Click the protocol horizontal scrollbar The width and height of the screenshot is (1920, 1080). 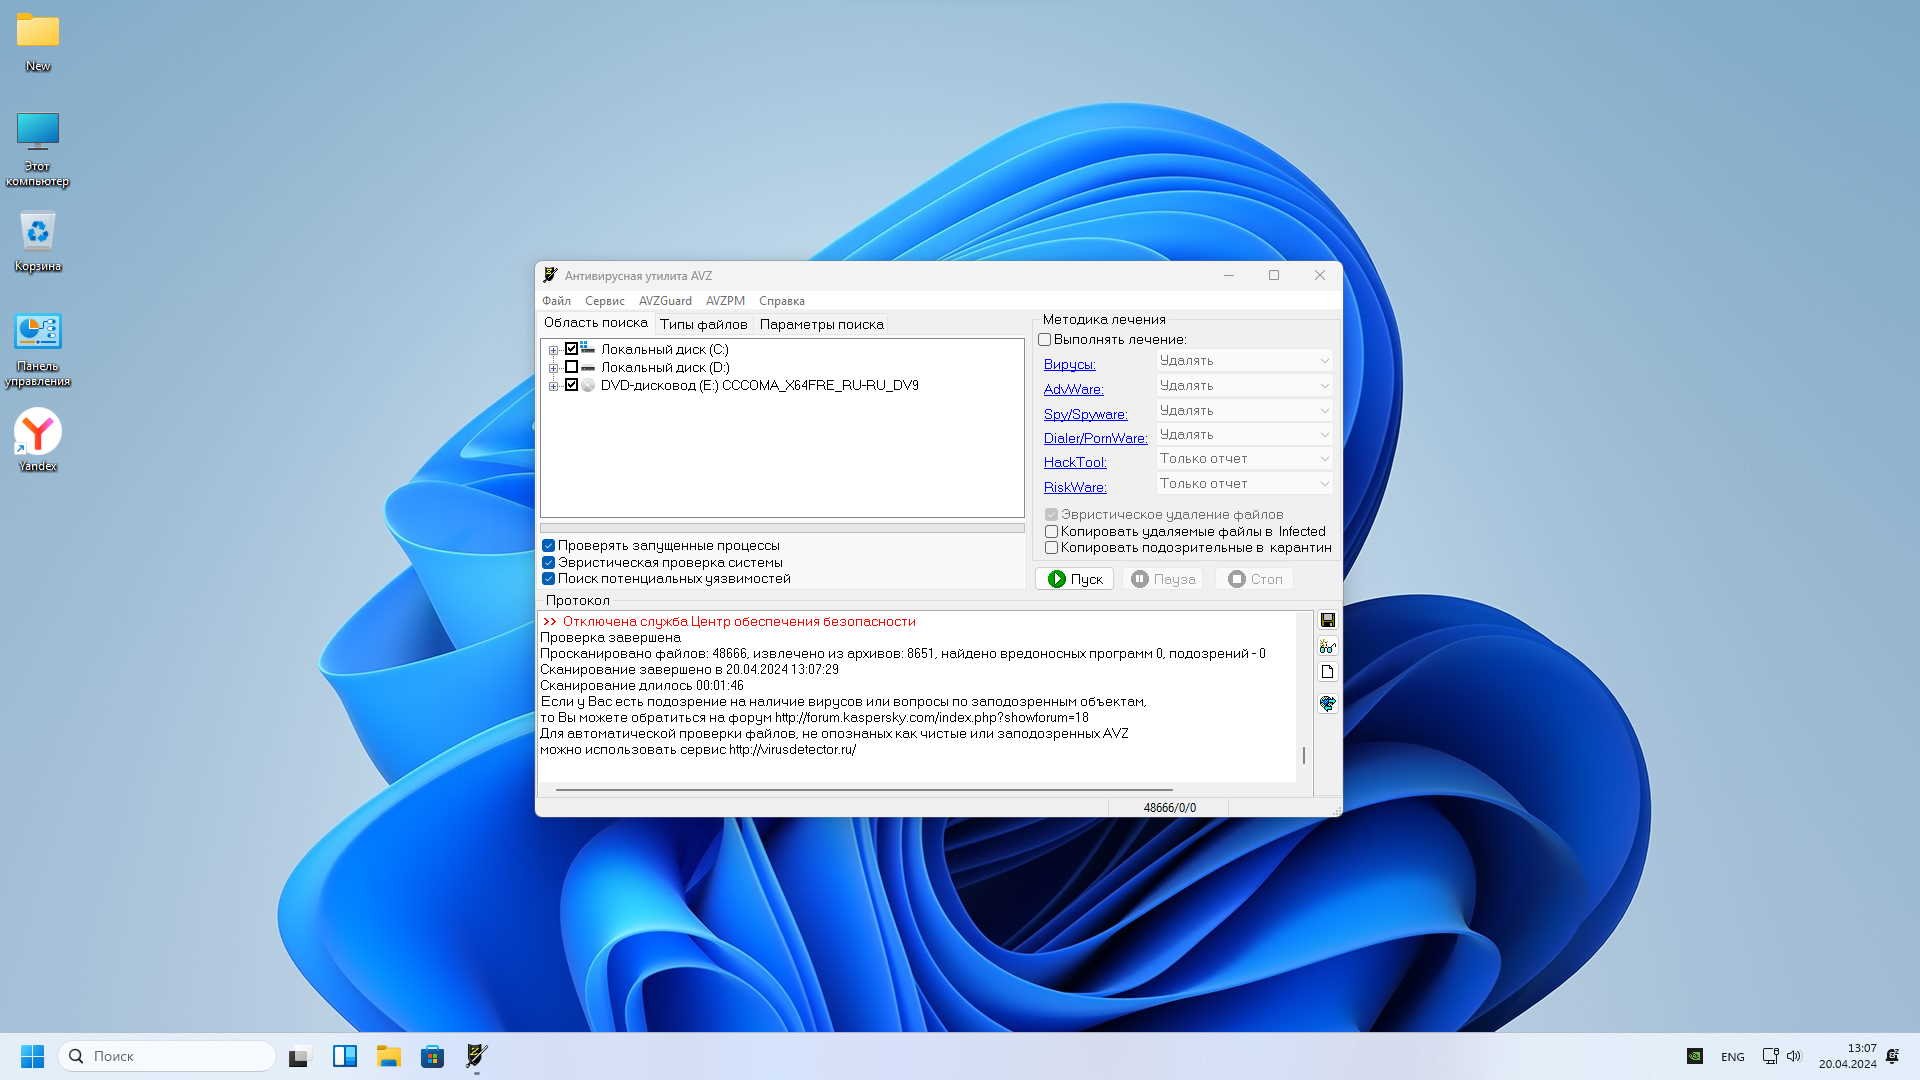(x=863, y=790)
